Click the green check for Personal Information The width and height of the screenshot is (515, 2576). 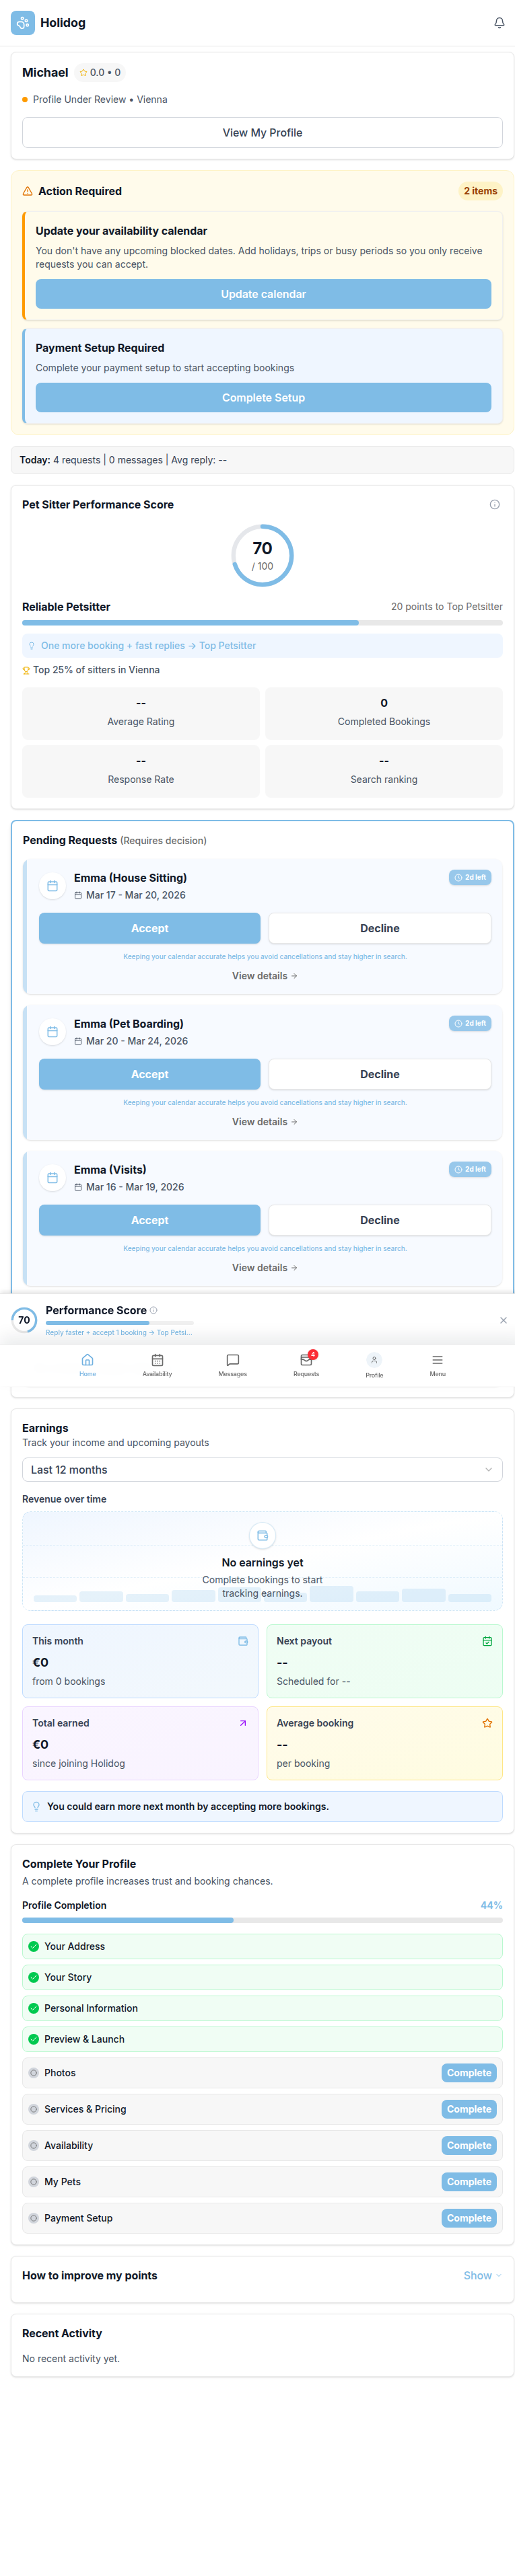point(33,2008)
